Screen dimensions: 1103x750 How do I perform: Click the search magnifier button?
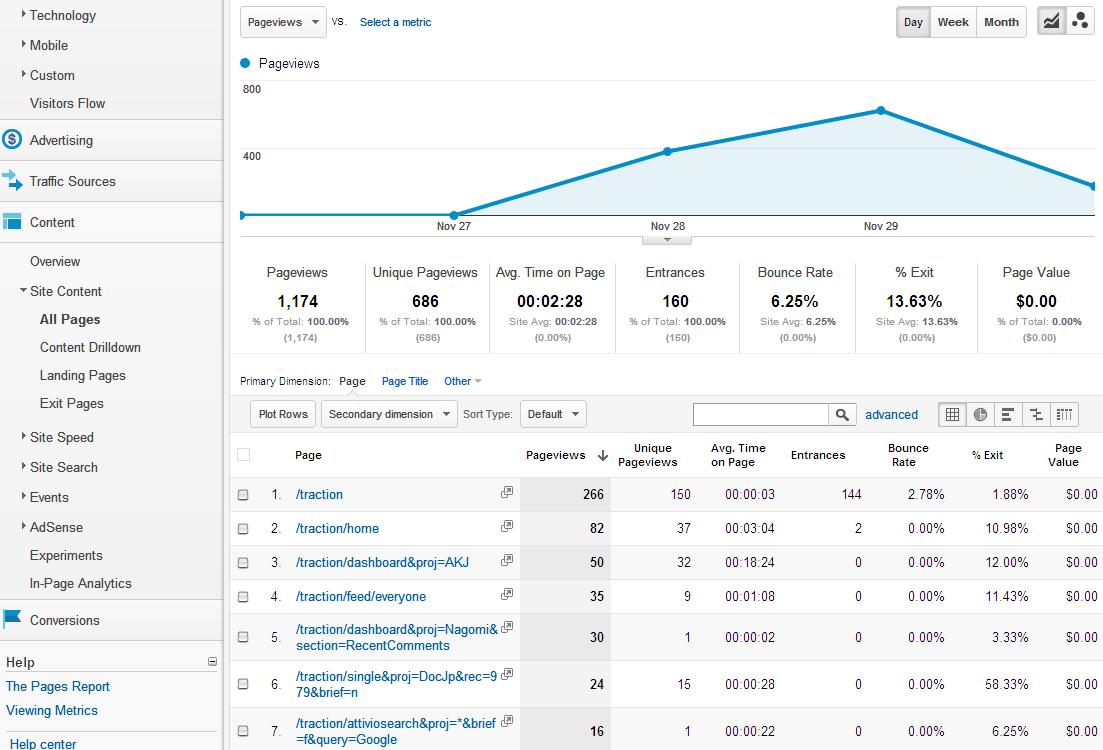[x=842, y=414]
